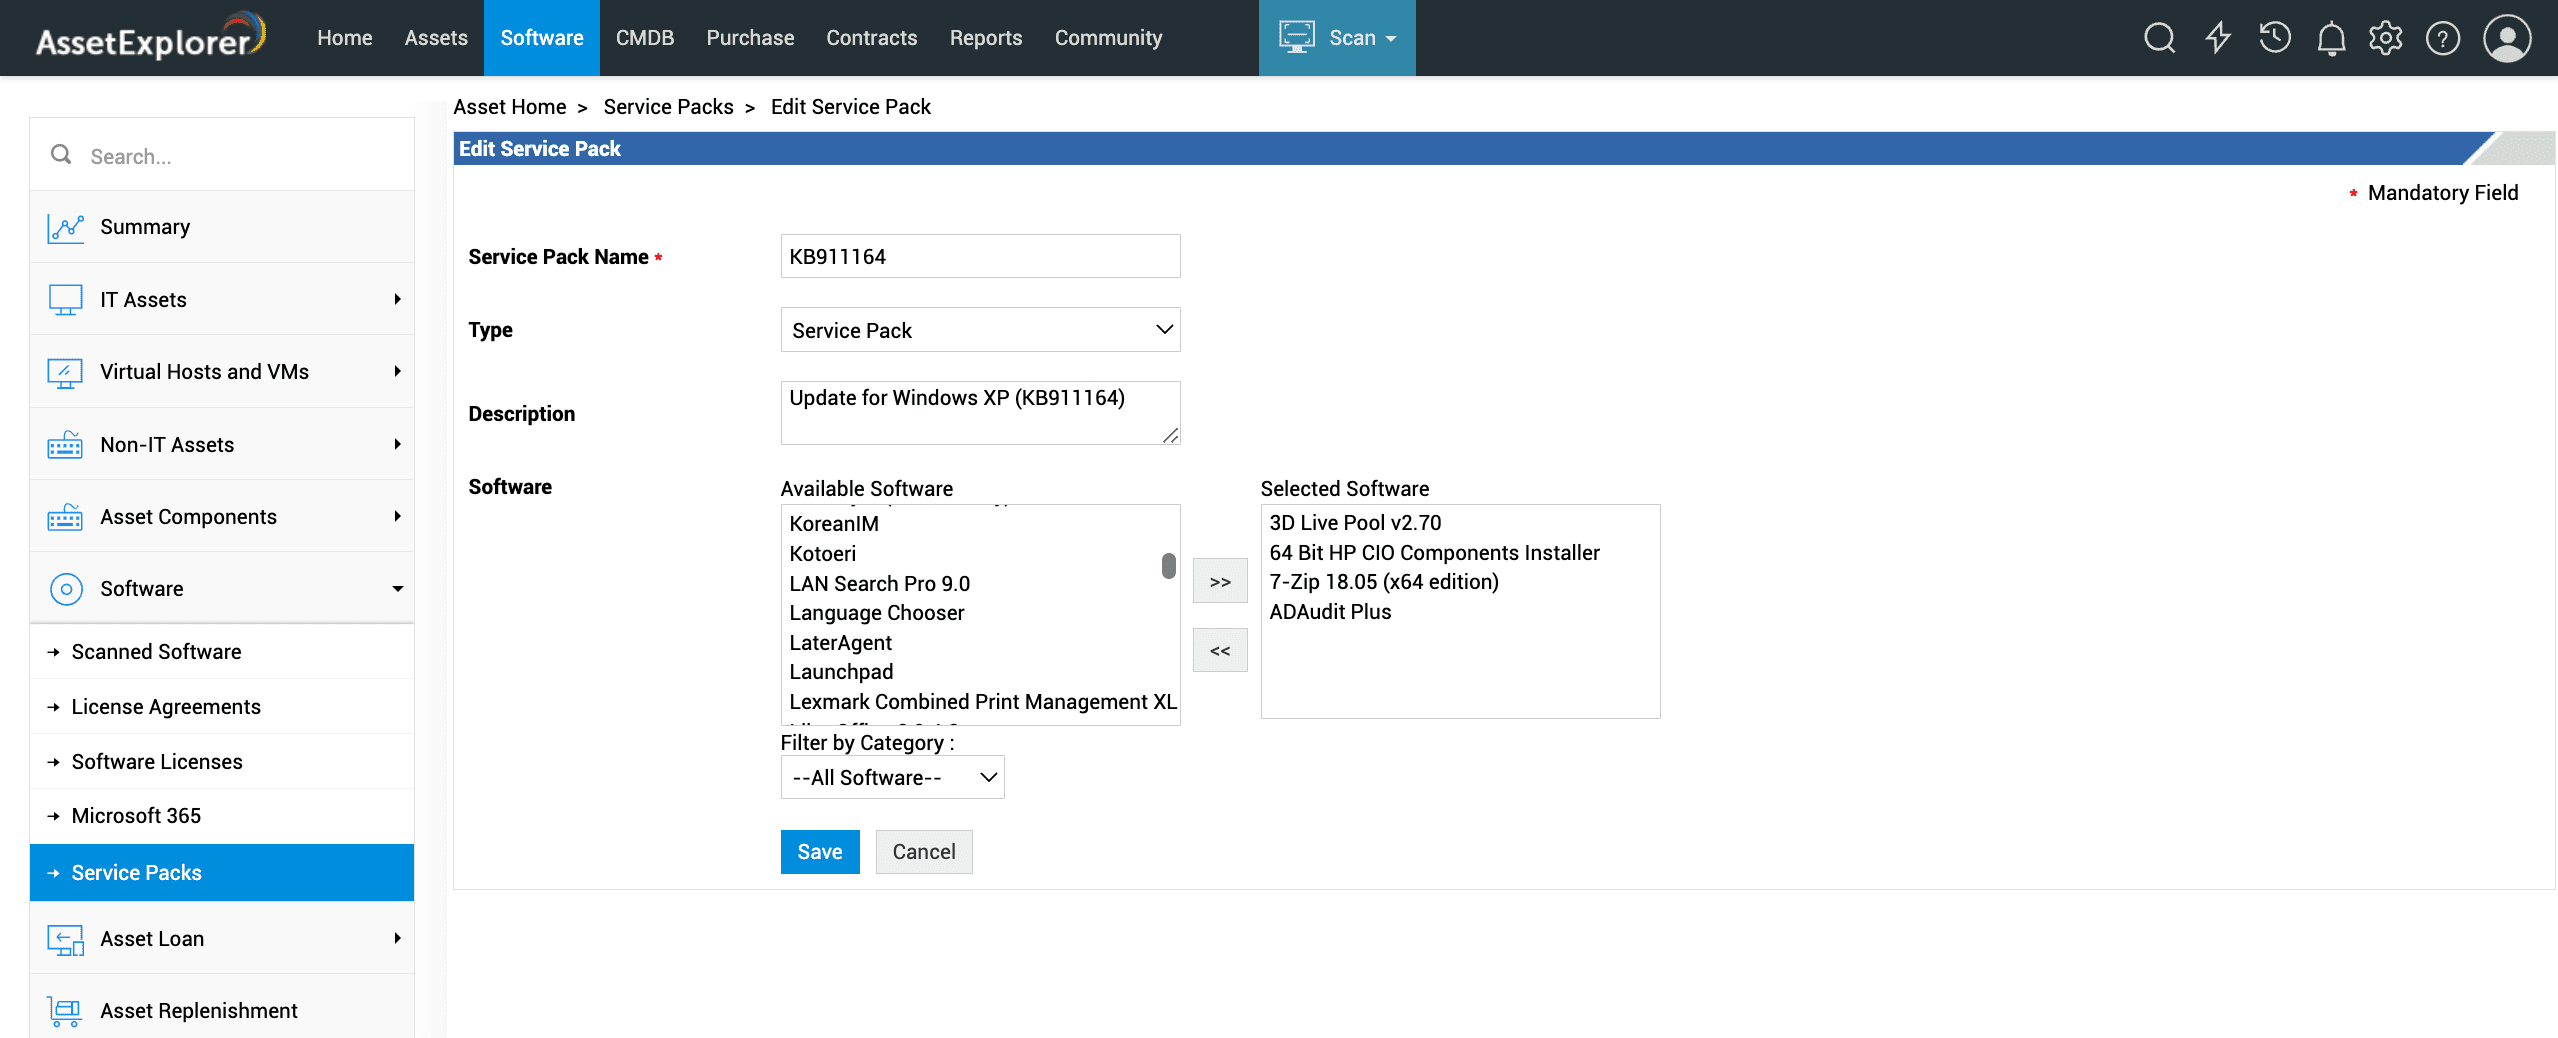The width and height of the screenshot is (2558, 1038).
Task: Save the service pack changes
Action: coord(819,851)
